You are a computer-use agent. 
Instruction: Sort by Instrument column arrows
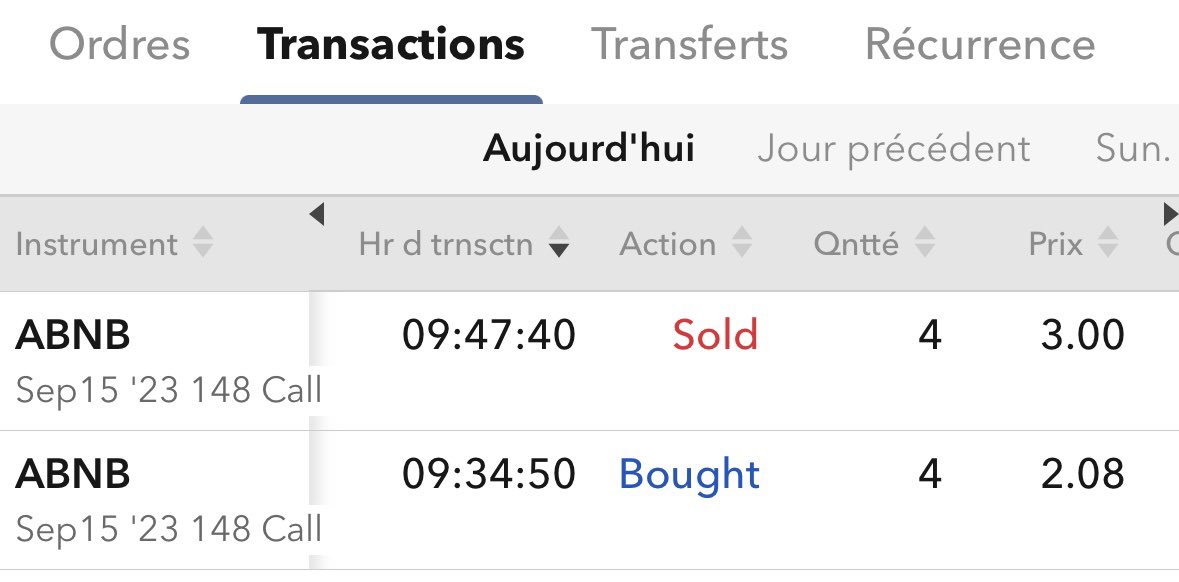pos(203,244)
